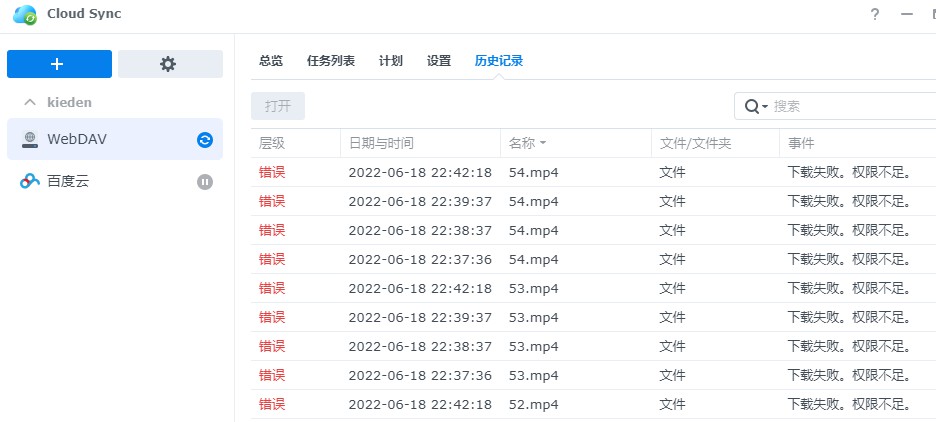Select 54.mp4 log entry at 22:37:36

(x=593, y=260)
